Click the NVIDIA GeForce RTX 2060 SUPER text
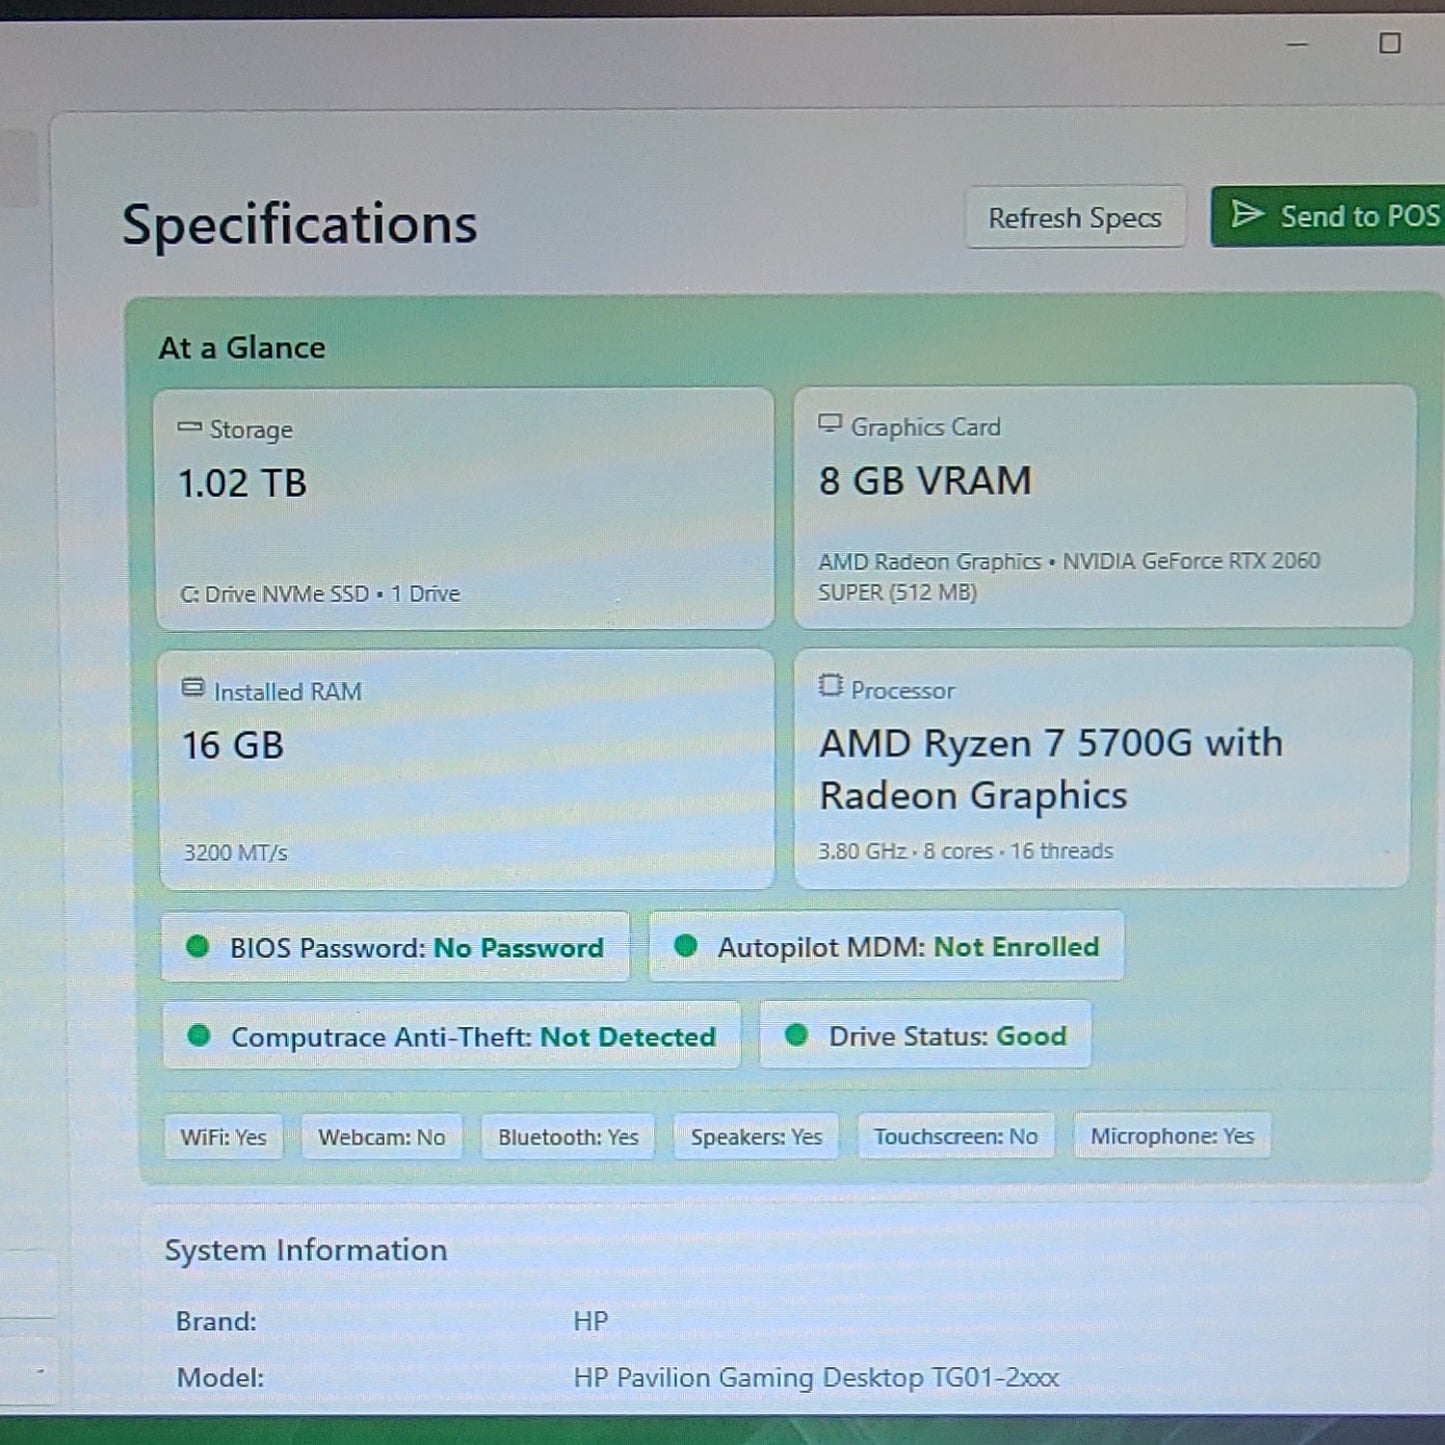Viewport: 1445px width, 1445px height. tap(1070, 576)
